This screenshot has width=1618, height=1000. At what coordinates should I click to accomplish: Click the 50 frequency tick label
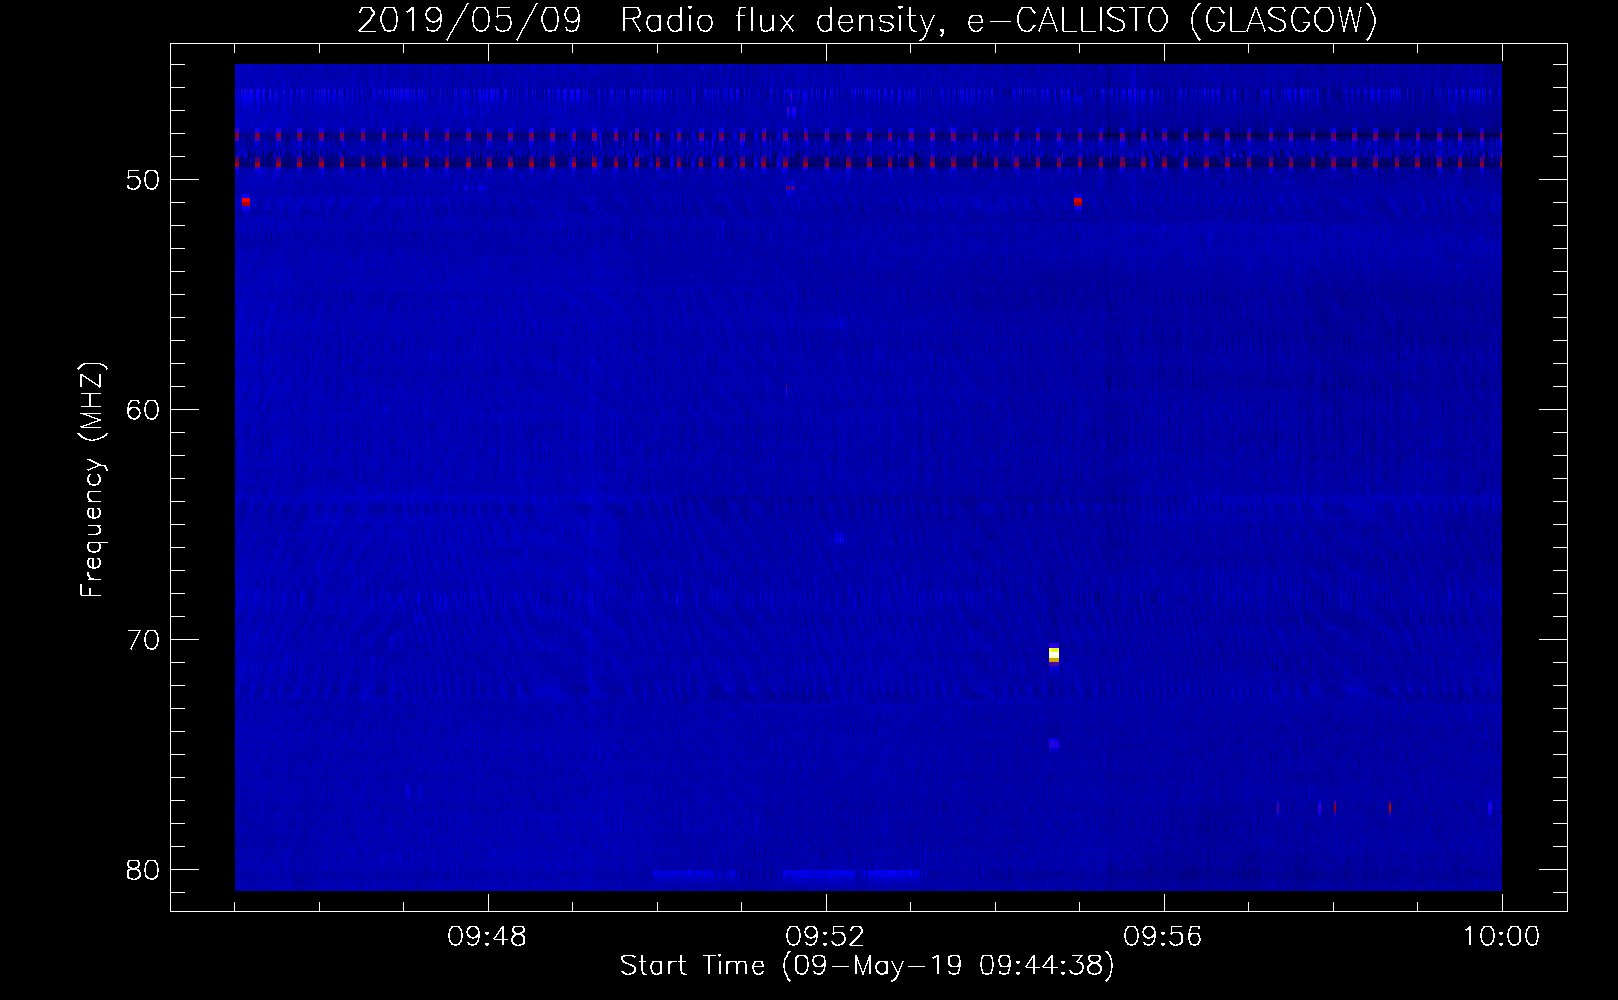click(x=144, y=180)
